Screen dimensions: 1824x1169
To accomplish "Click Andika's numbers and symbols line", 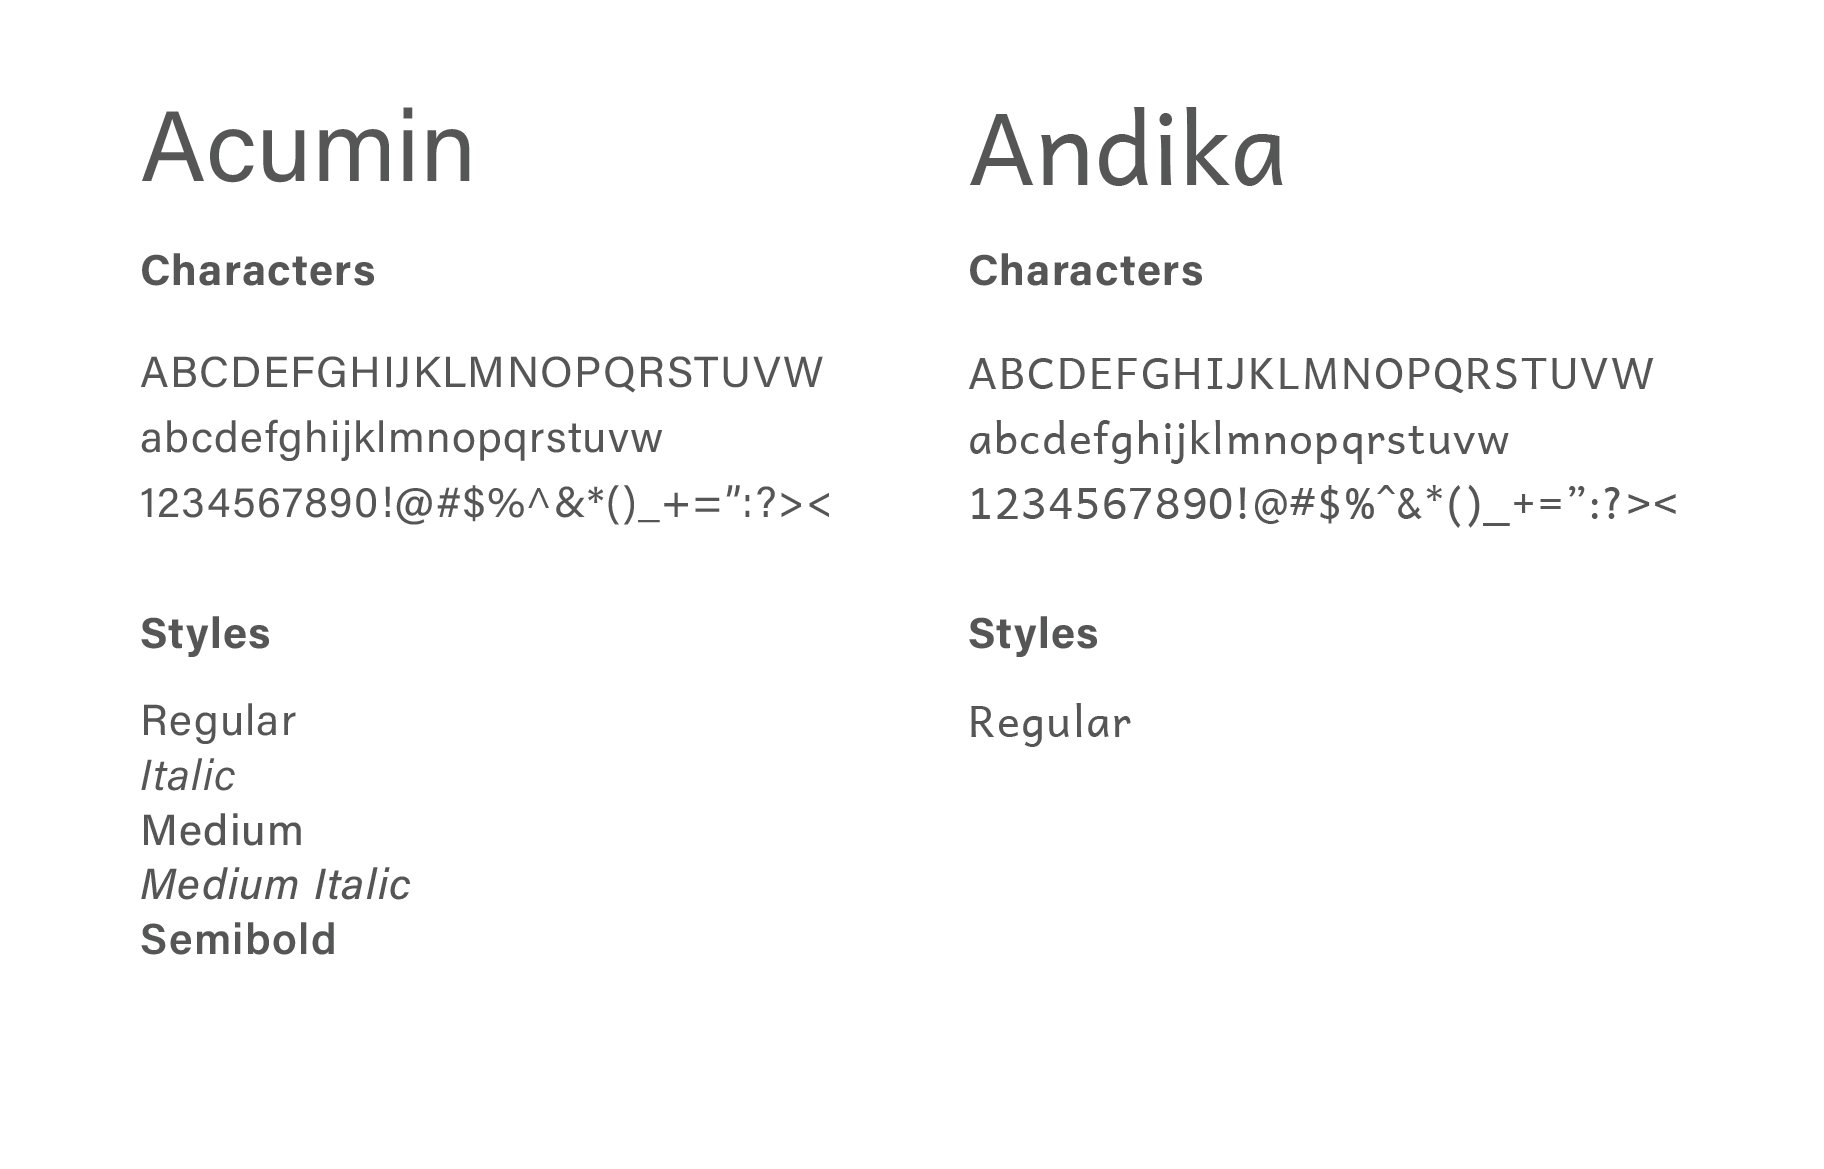I will coord(1322,505).
